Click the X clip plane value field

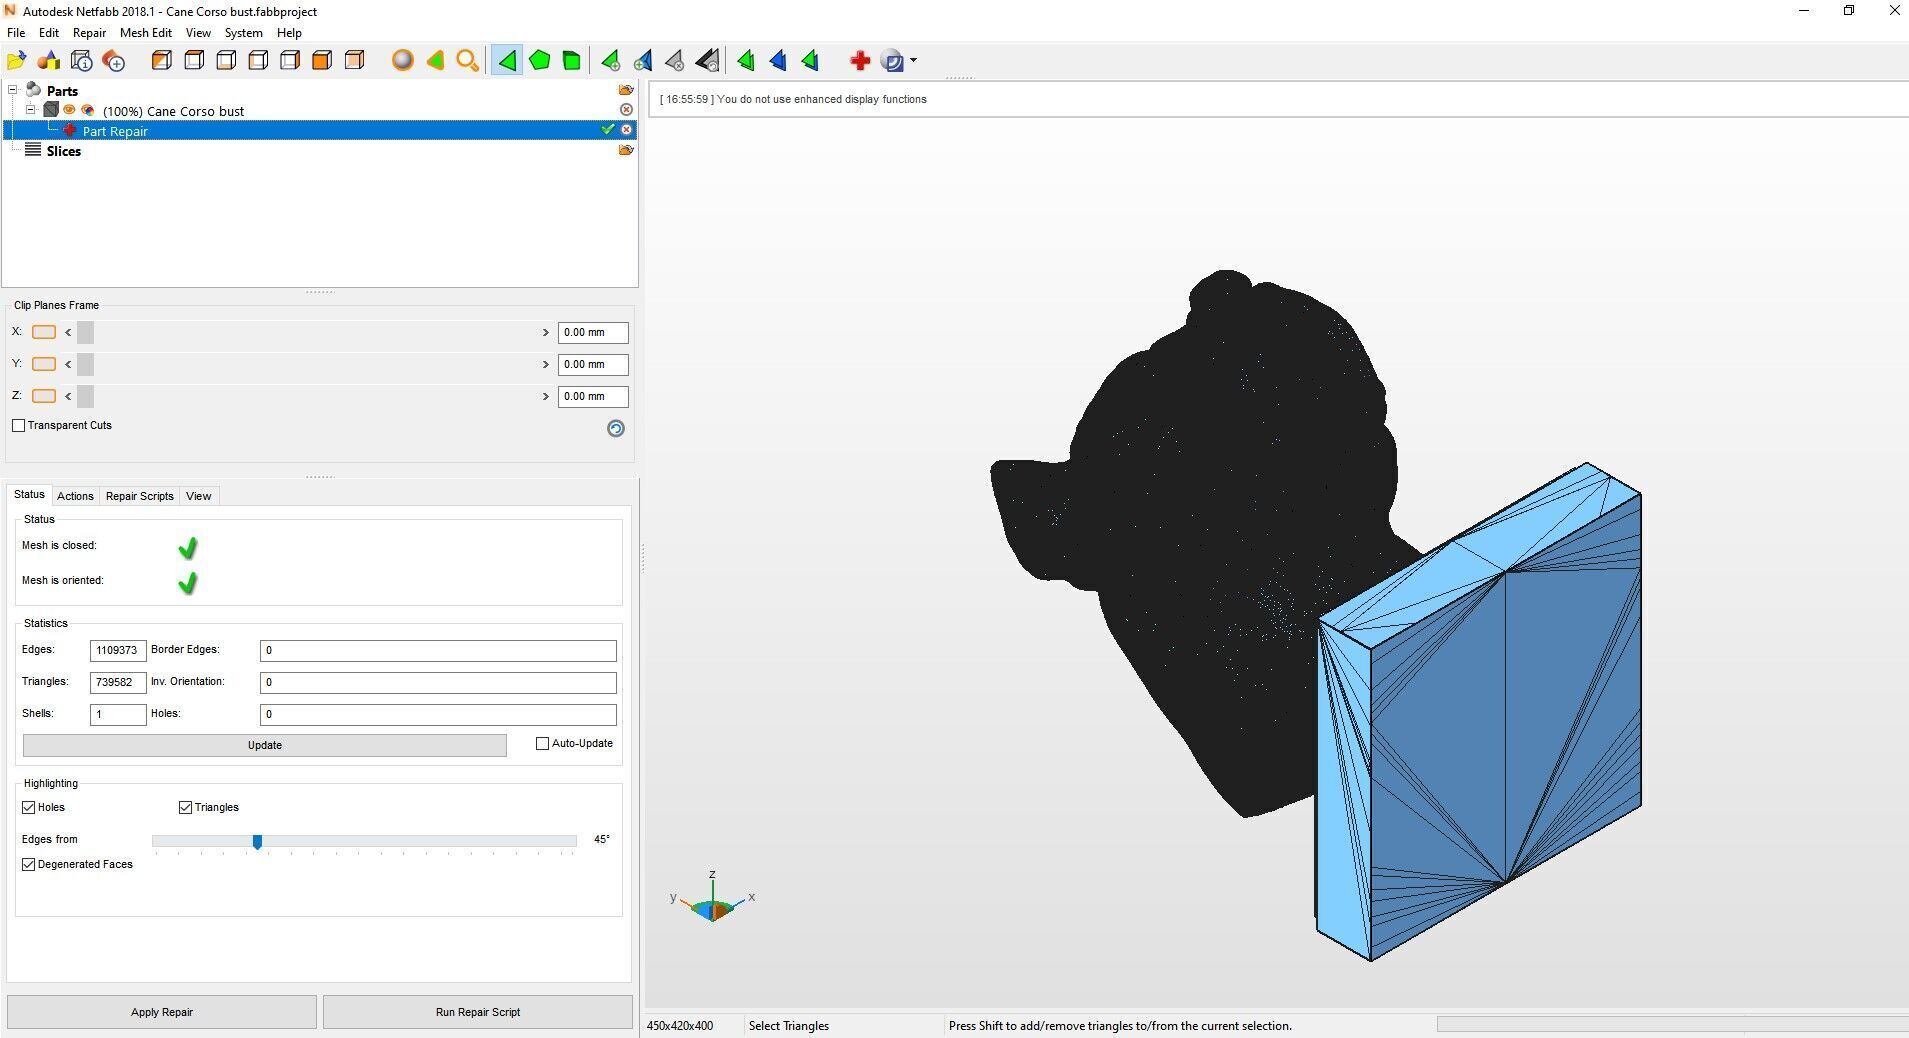coord(593,332)
